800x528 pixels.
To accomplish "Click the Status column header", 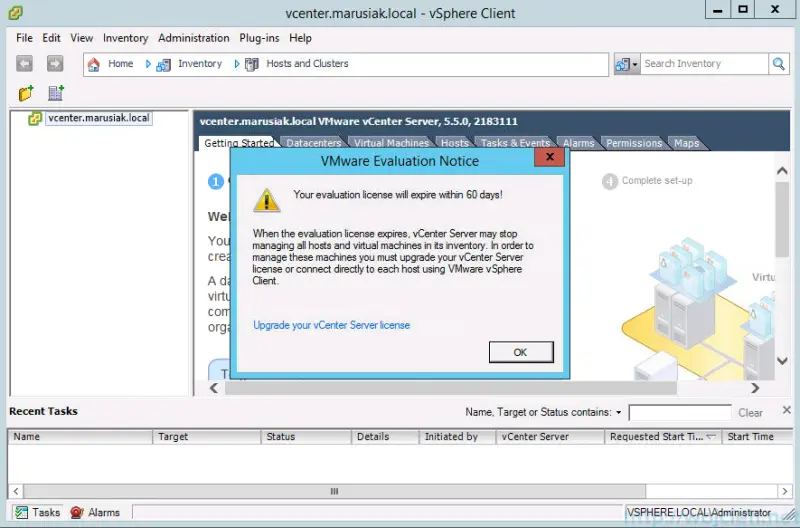I will [x=306, y=437].
